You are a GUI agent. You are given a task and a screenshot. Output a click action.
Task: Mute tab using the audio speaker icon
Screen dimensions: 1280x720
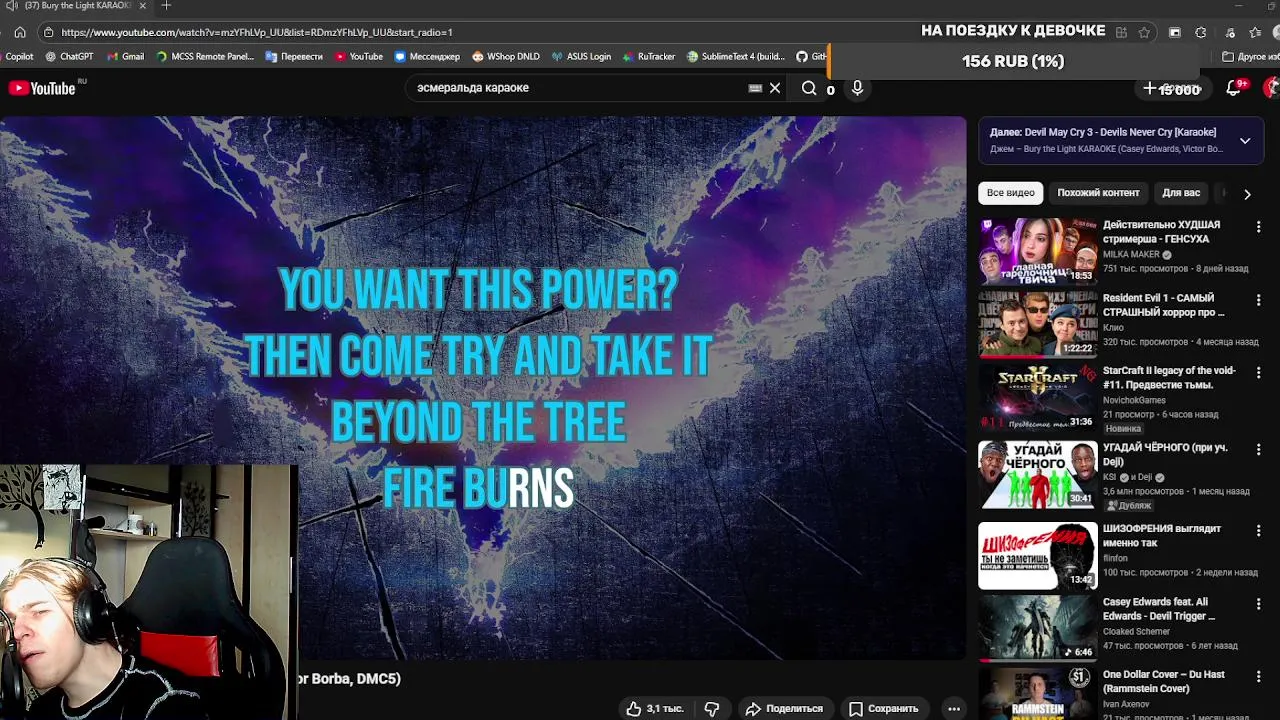pyautogui.click(x=10, y=6)
